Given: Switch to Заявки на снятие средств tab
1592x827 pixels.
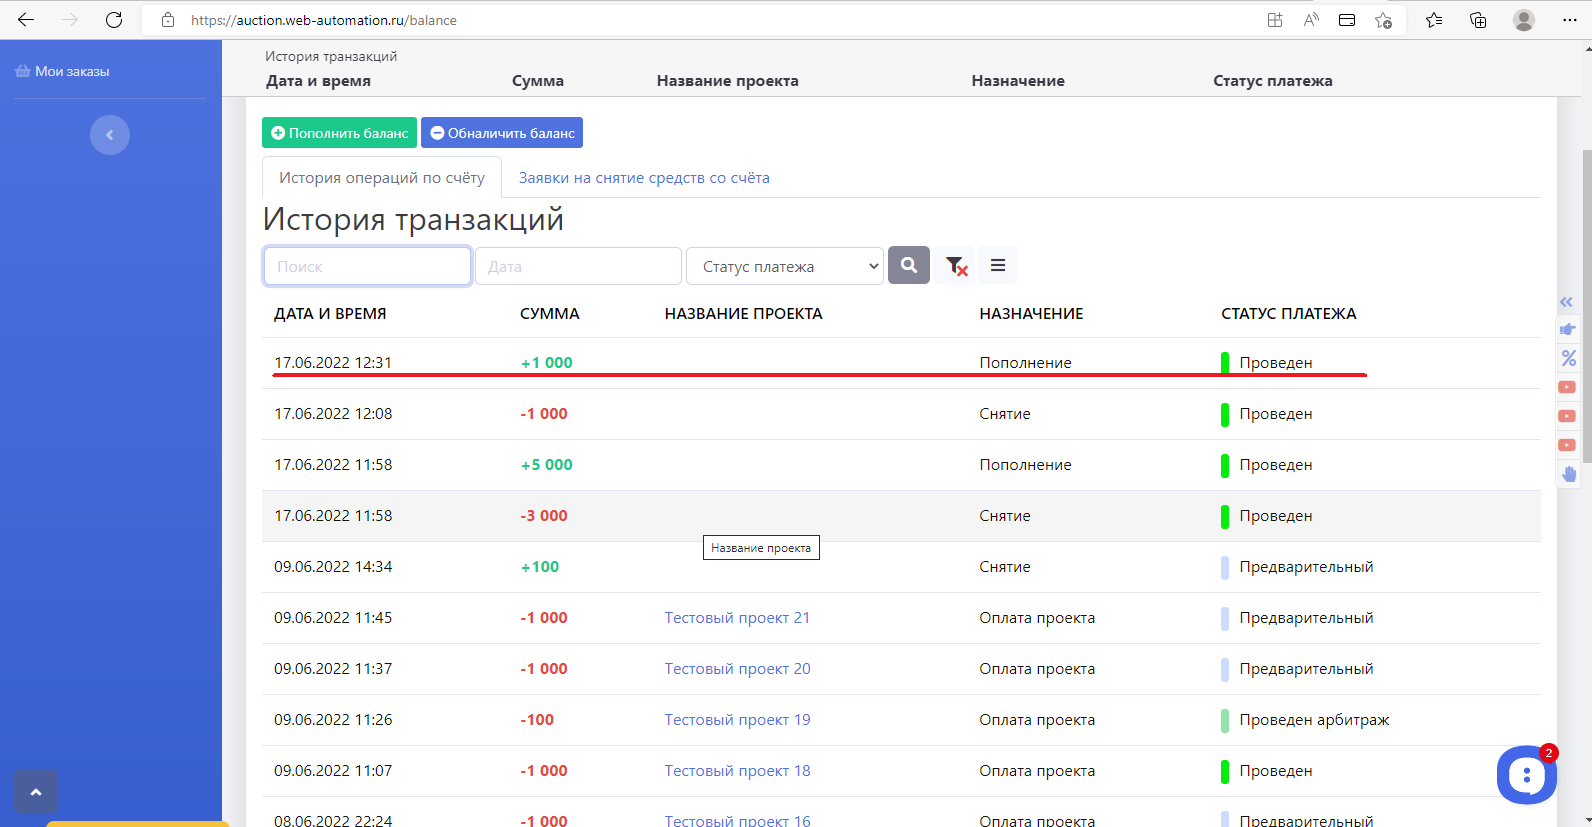Looking at the screenshot, I should (x=644, y=178).
